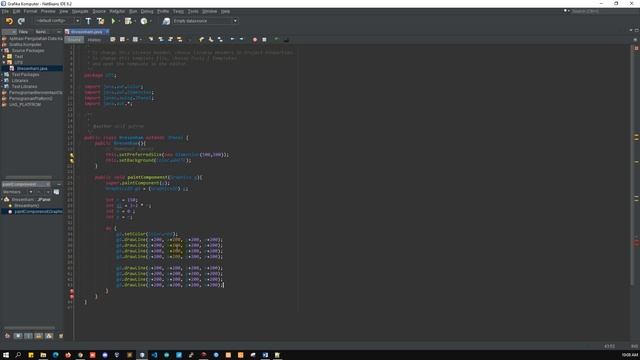The height and width of the screenshot is (360, 640).
Task: Toggle Show Non-Public Members in Navigator
Action: tap(39, 336)
